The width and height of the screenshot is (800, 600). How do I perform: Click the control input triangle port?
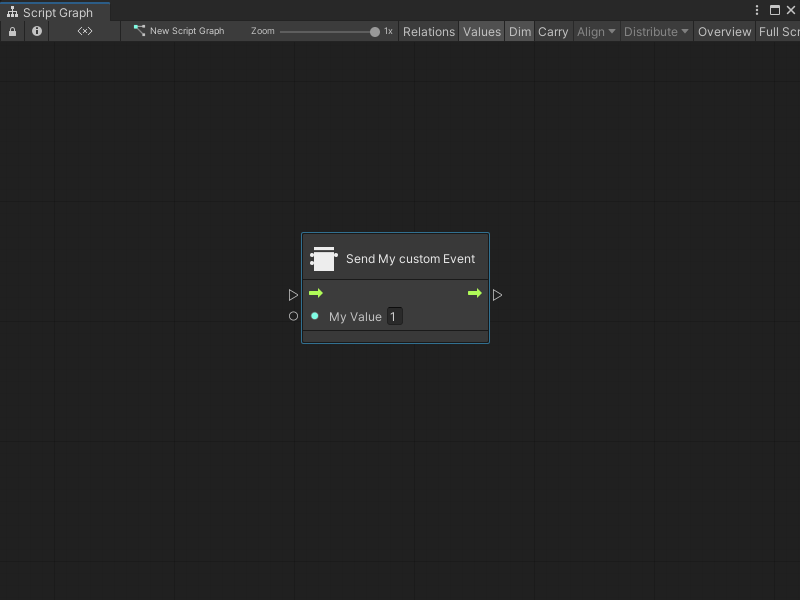(293, 295)
